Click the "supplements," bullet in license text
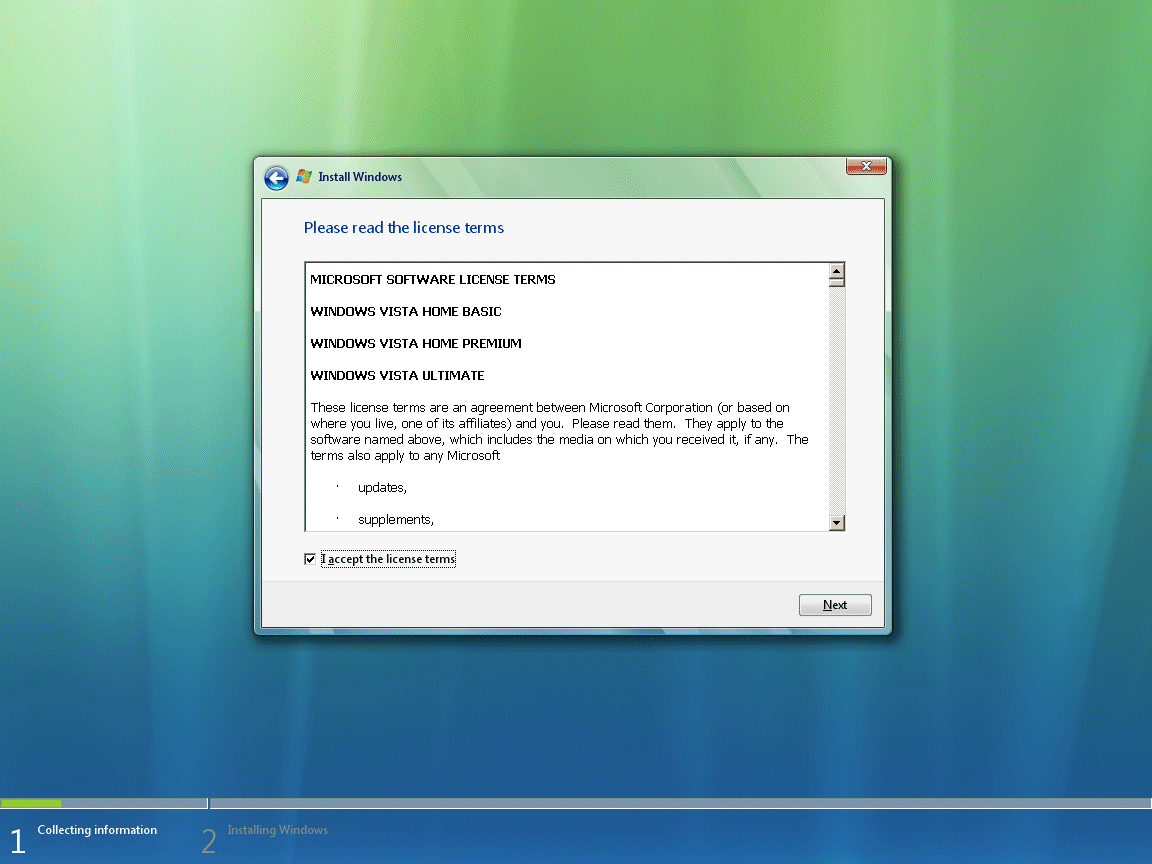 point(396,520)
